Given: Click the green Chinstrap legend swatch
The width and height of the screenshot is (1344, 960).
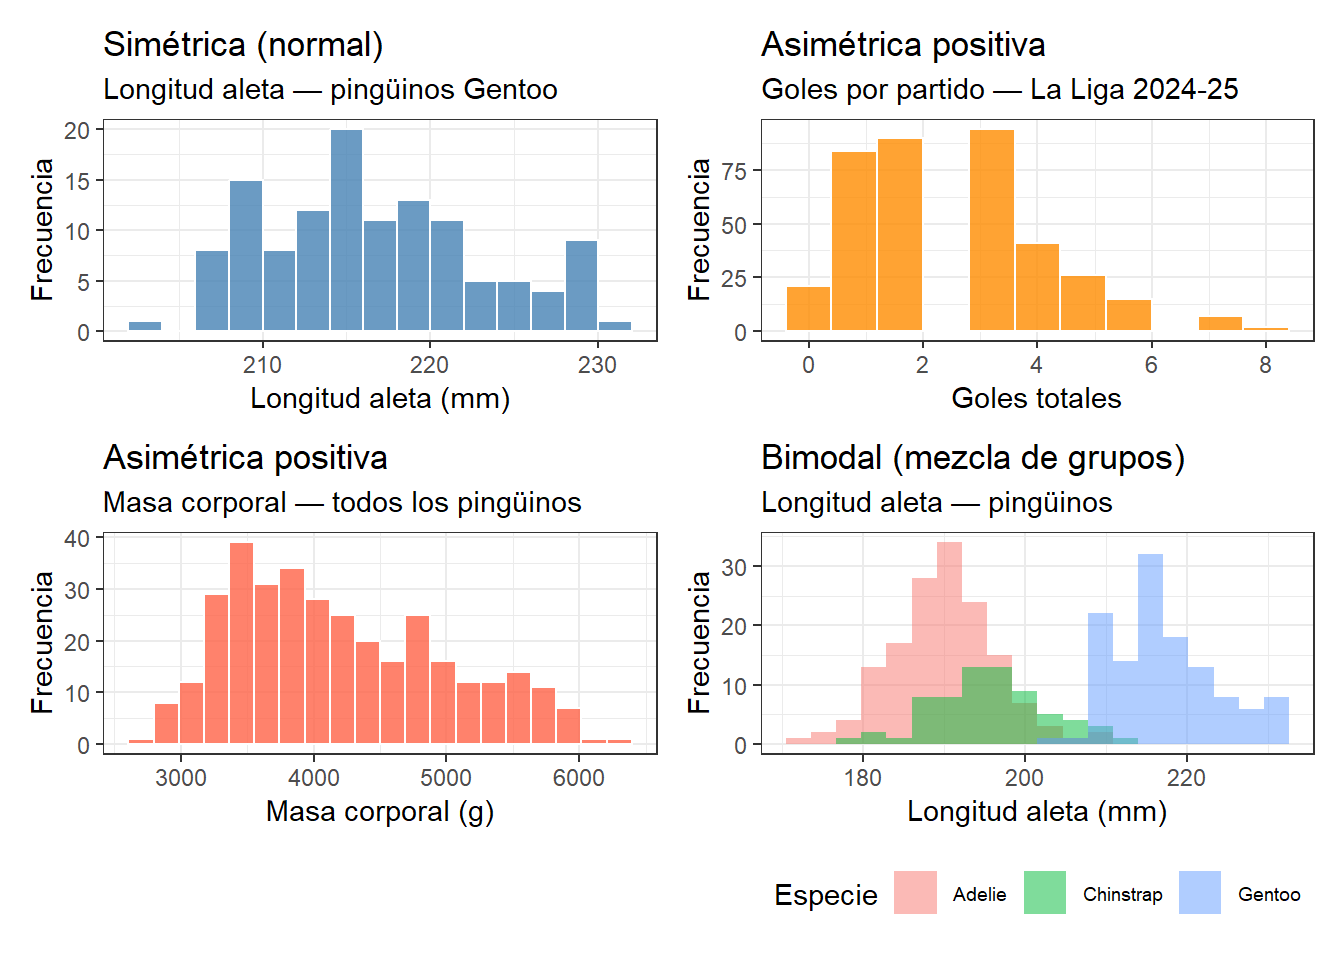Looking at the screenshot, I should point(1045,893).
